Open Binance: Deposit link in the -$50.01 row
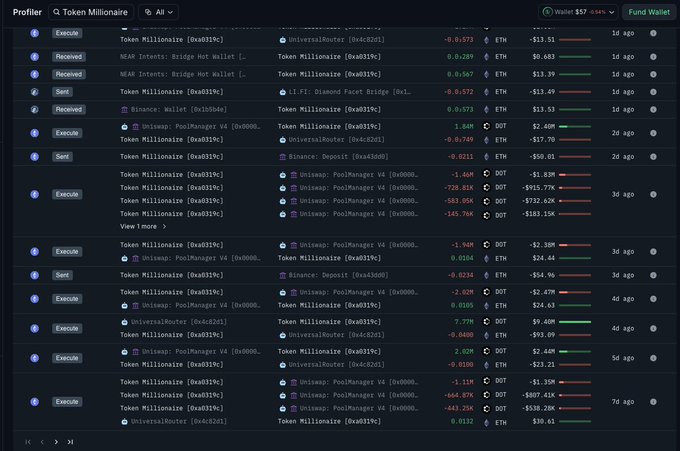680x451 pixels. point(338,157)
